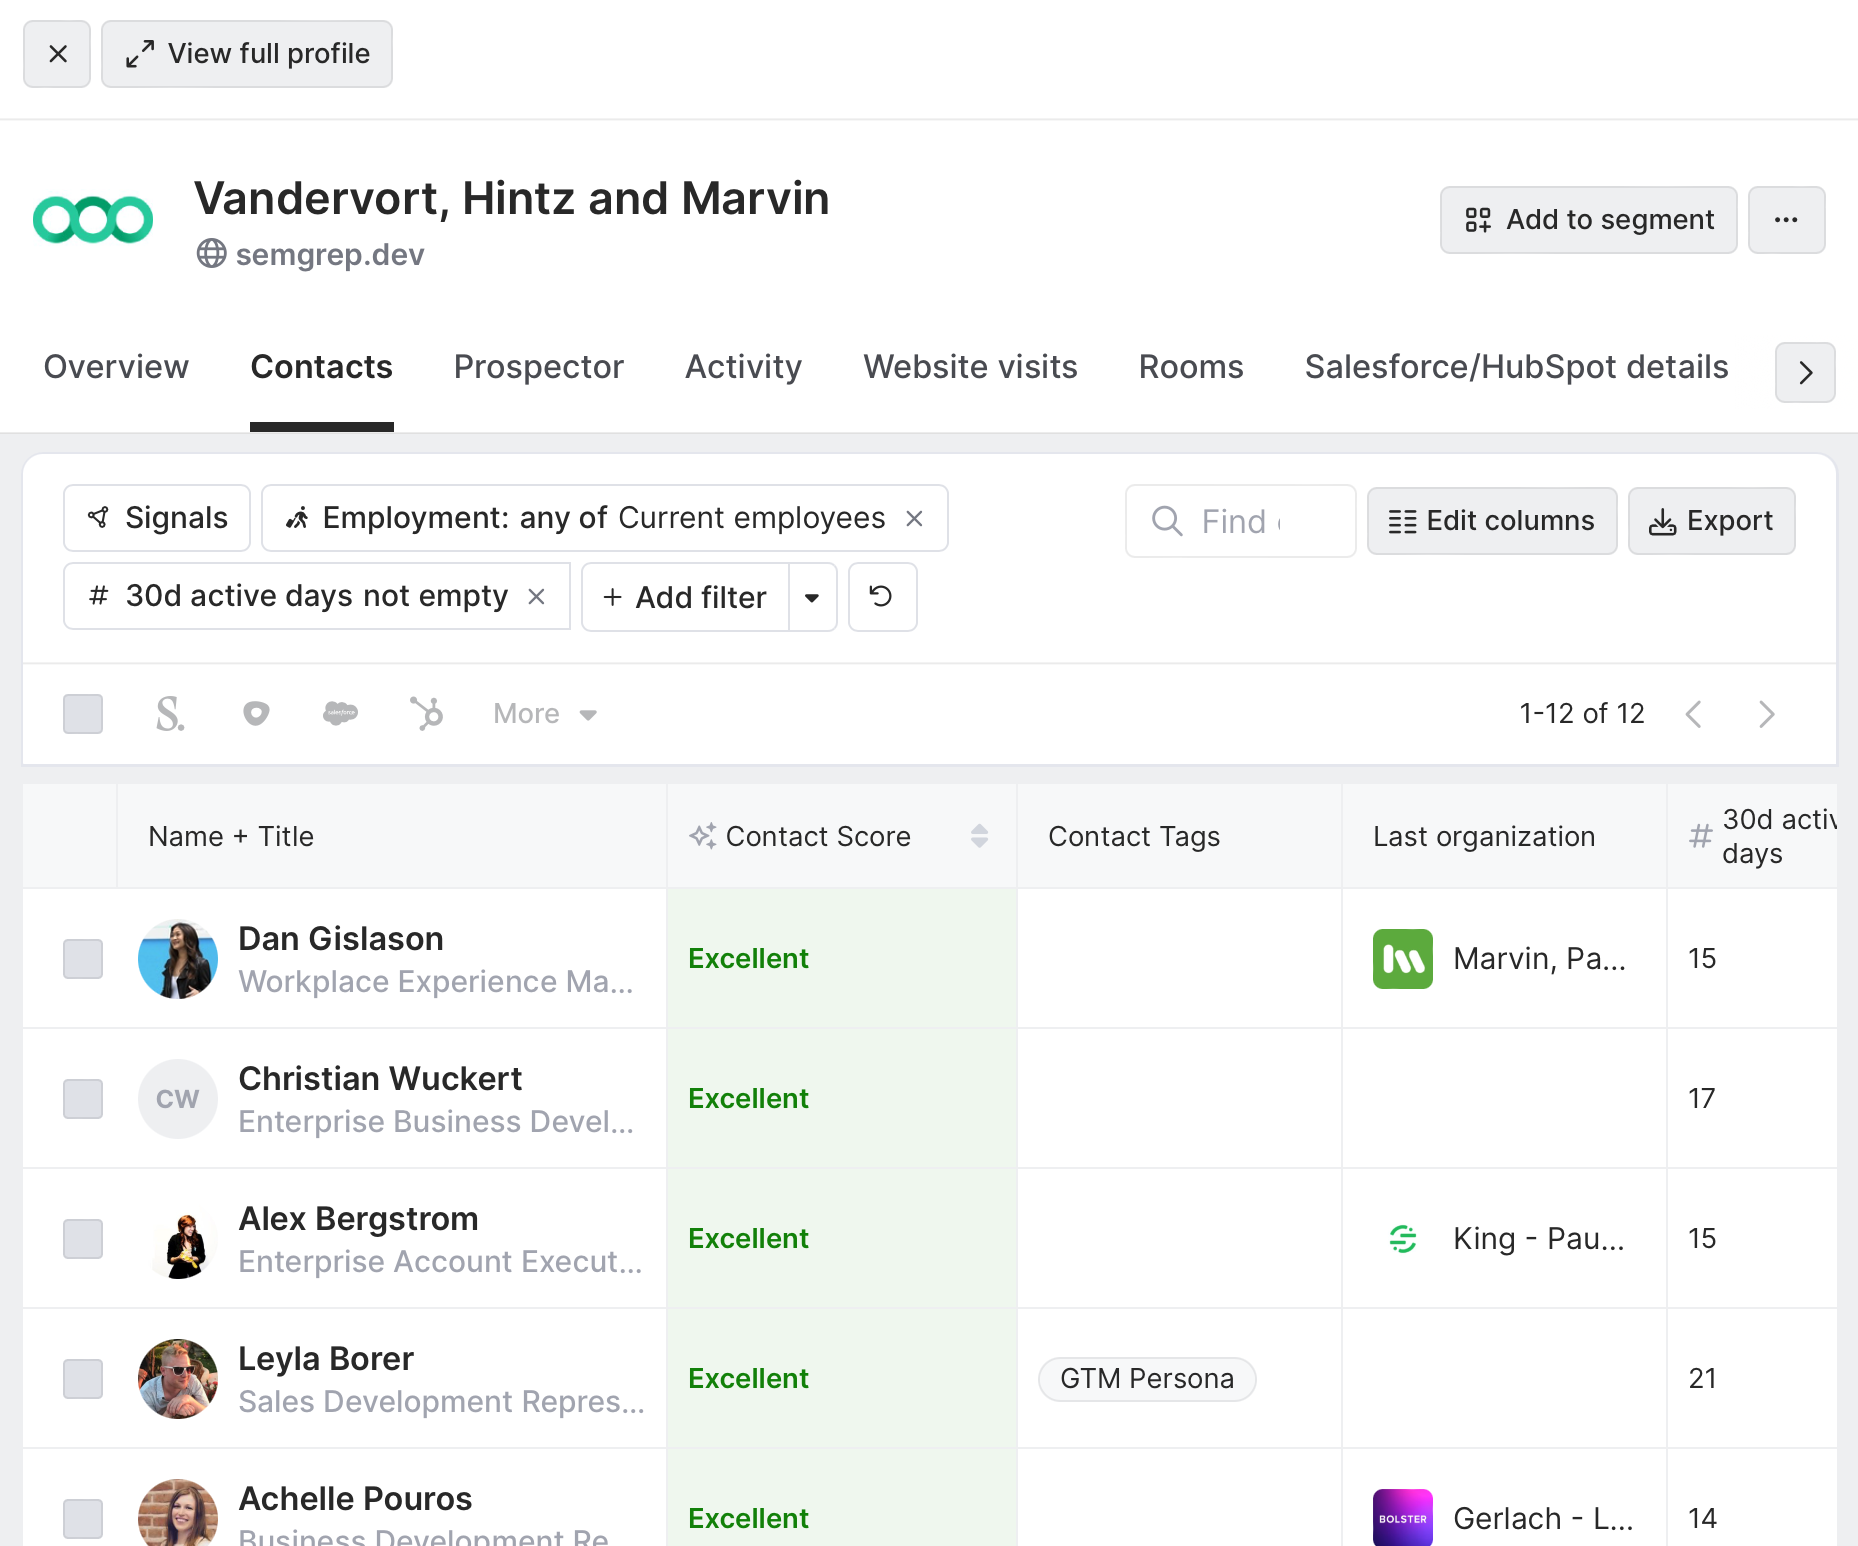
Task: Click the Salesloft S icon in bulk actions
Action: pos(170,714)
